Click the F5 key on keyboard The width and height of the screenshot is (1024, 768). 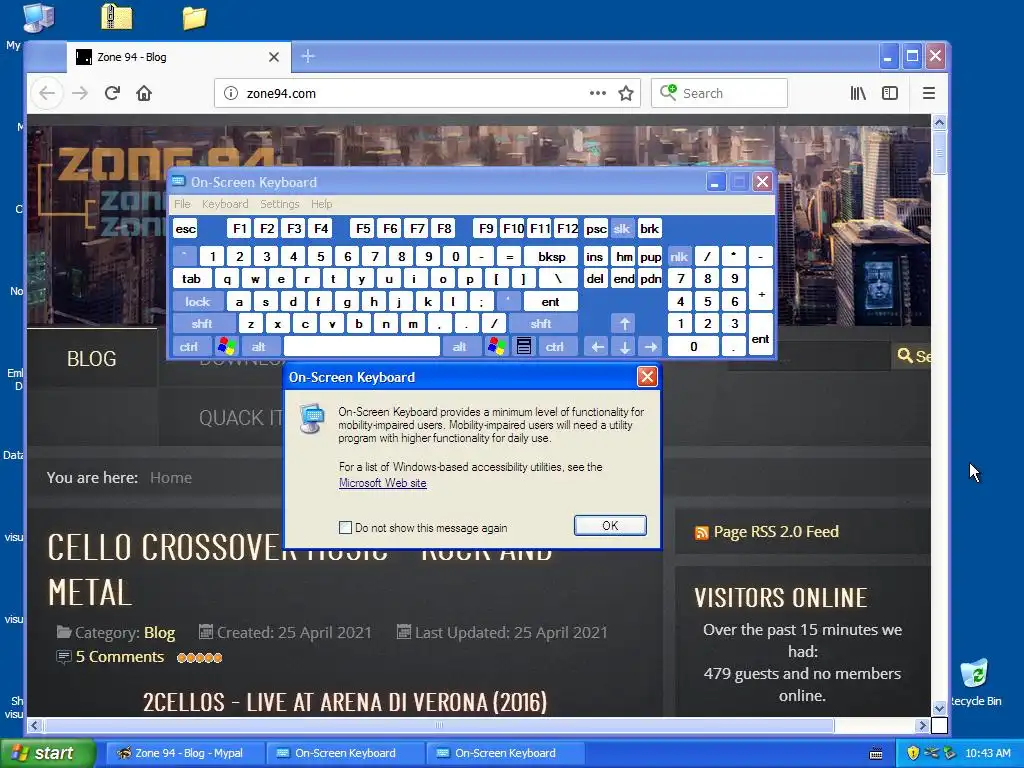pyautogui.click(x=363, y=229)
